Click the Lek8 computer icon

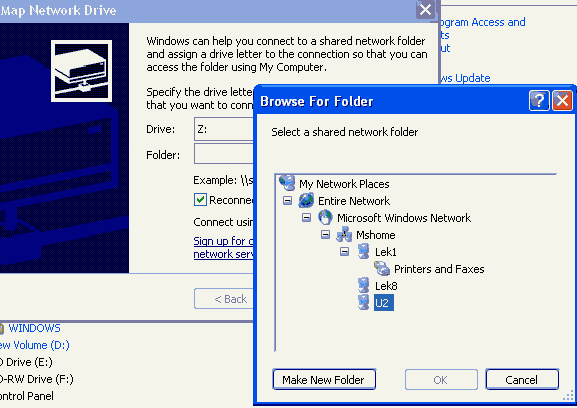pyautogui.click(x=364, y=285)
